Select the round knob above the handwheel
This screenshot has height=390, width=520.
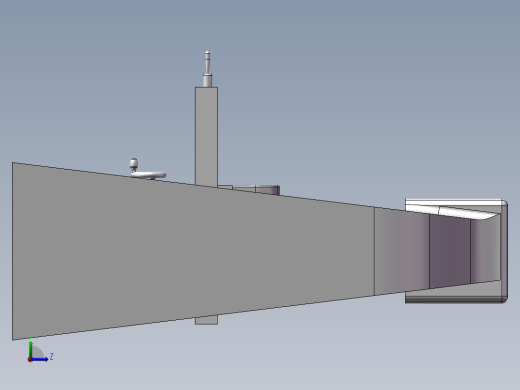(134, 165)
